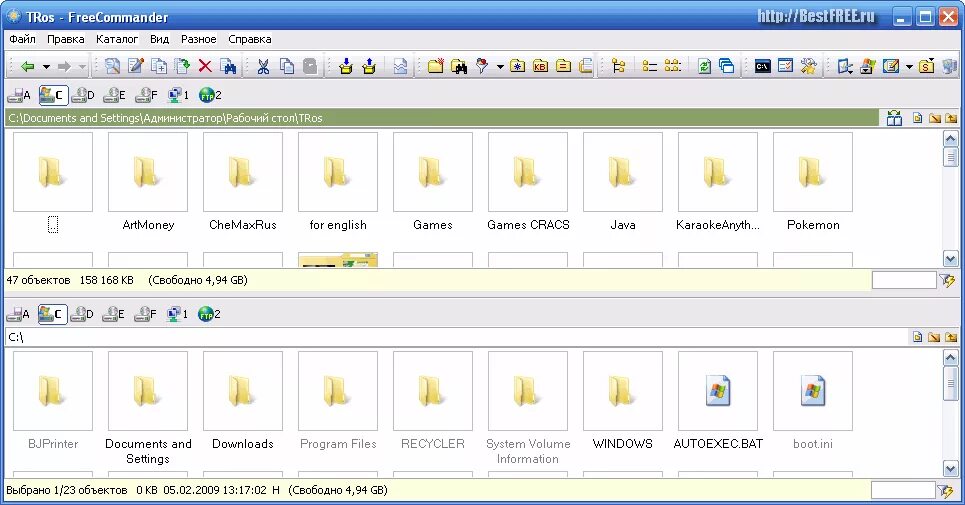Image resolution: width=965 pixels, height=505 pixels.
Task: Select drive D in the top panel
Action: point(83,95)
